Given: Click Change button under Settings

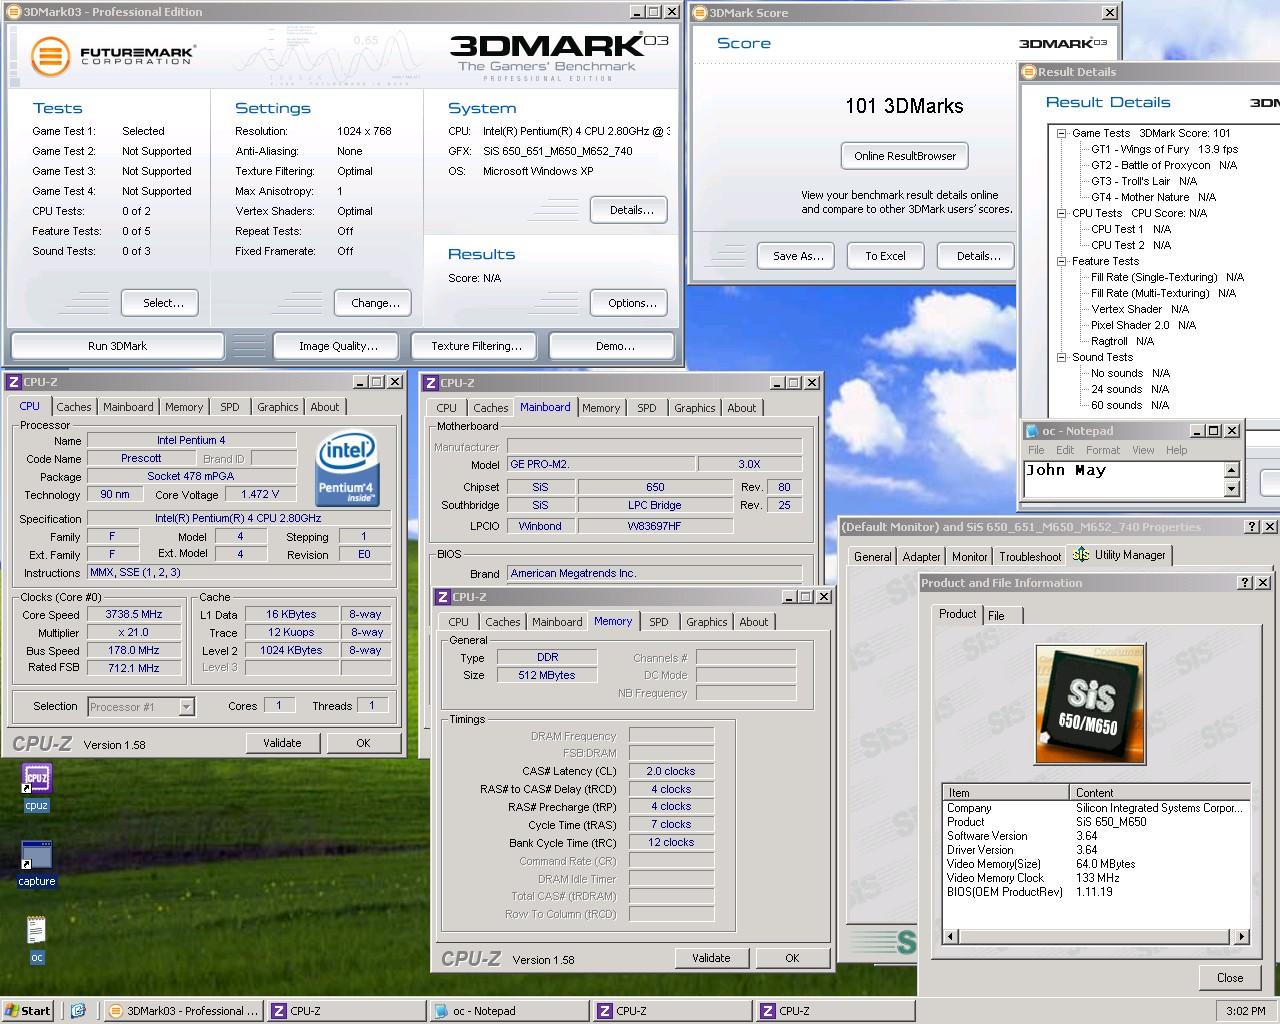Looking at the screenshot, I should pyautogui.click(x=375, y=303).
